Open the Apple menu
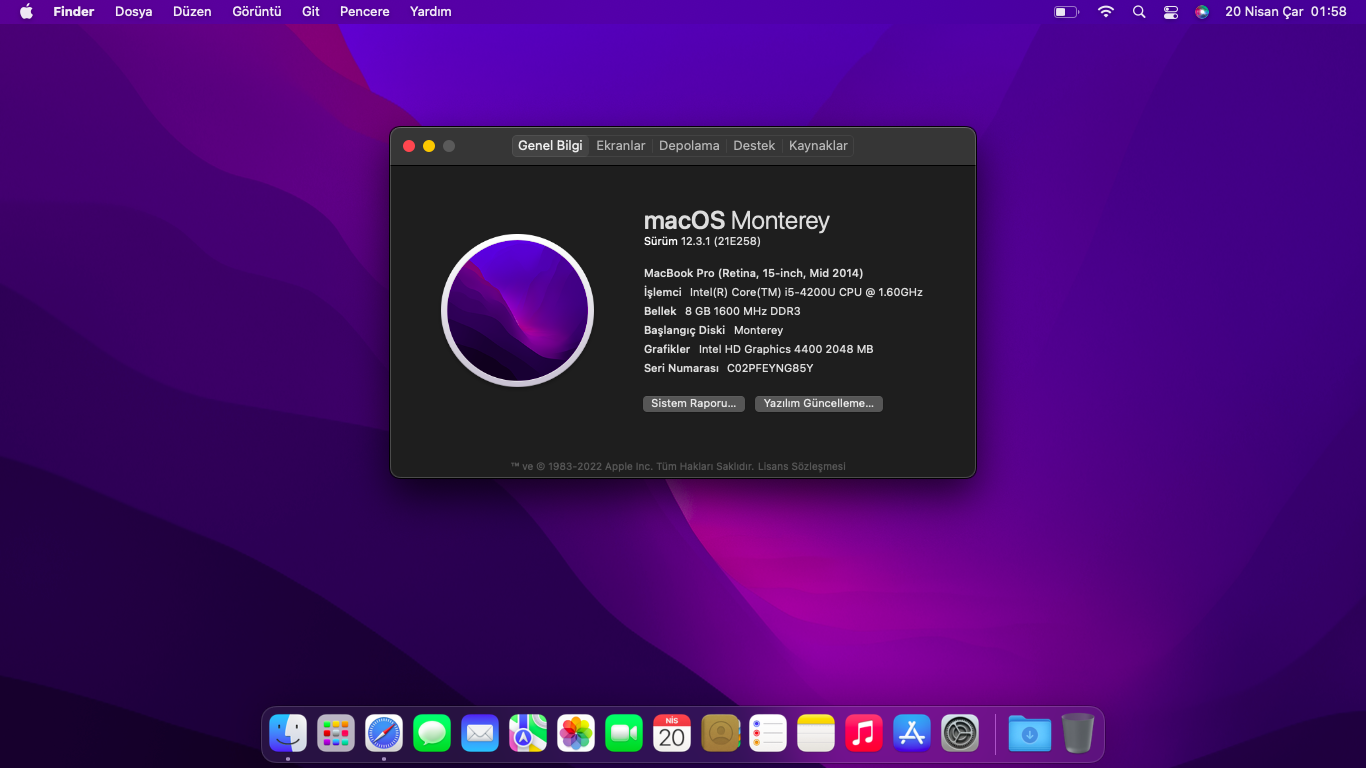 (x=26, y=12)
